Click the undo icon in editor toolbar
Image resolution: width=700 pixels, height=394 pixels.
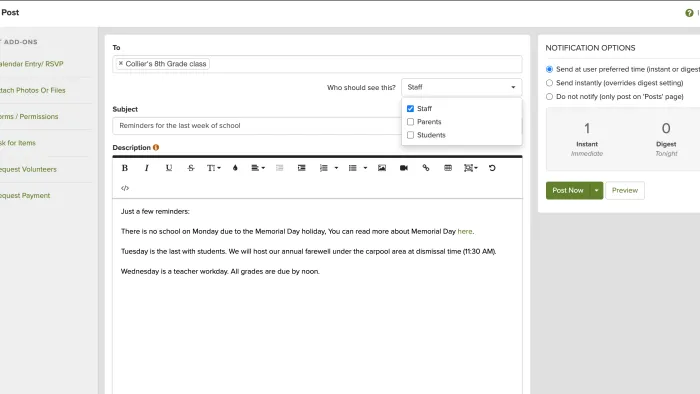point(492,168)
